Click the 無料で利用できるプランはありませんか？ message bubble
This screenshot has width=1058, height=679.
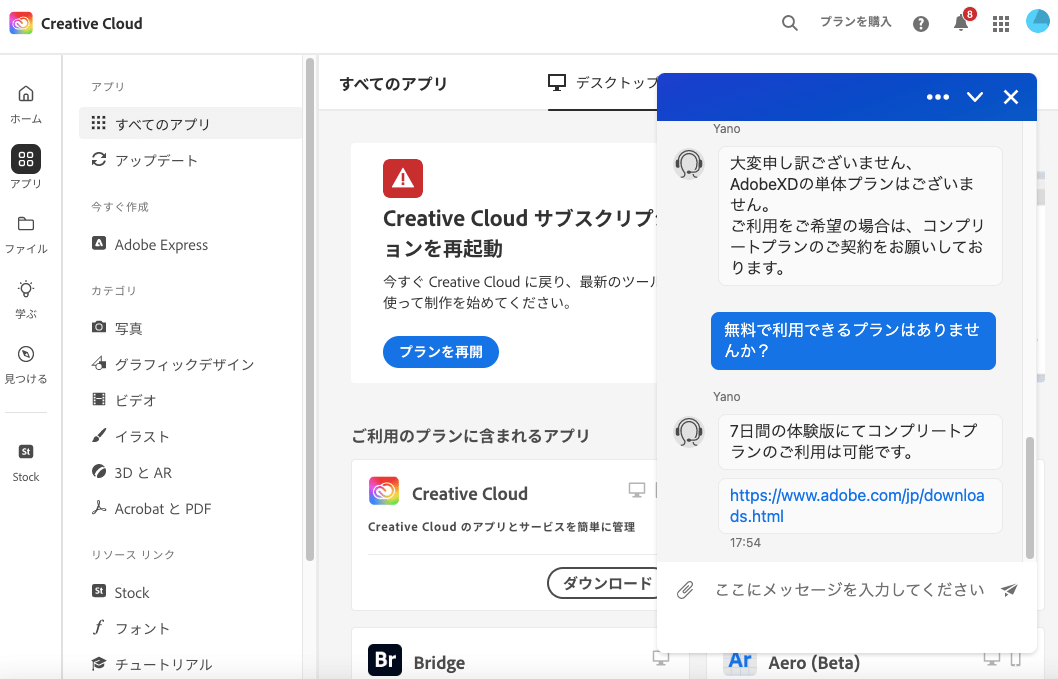pos(853,341)
